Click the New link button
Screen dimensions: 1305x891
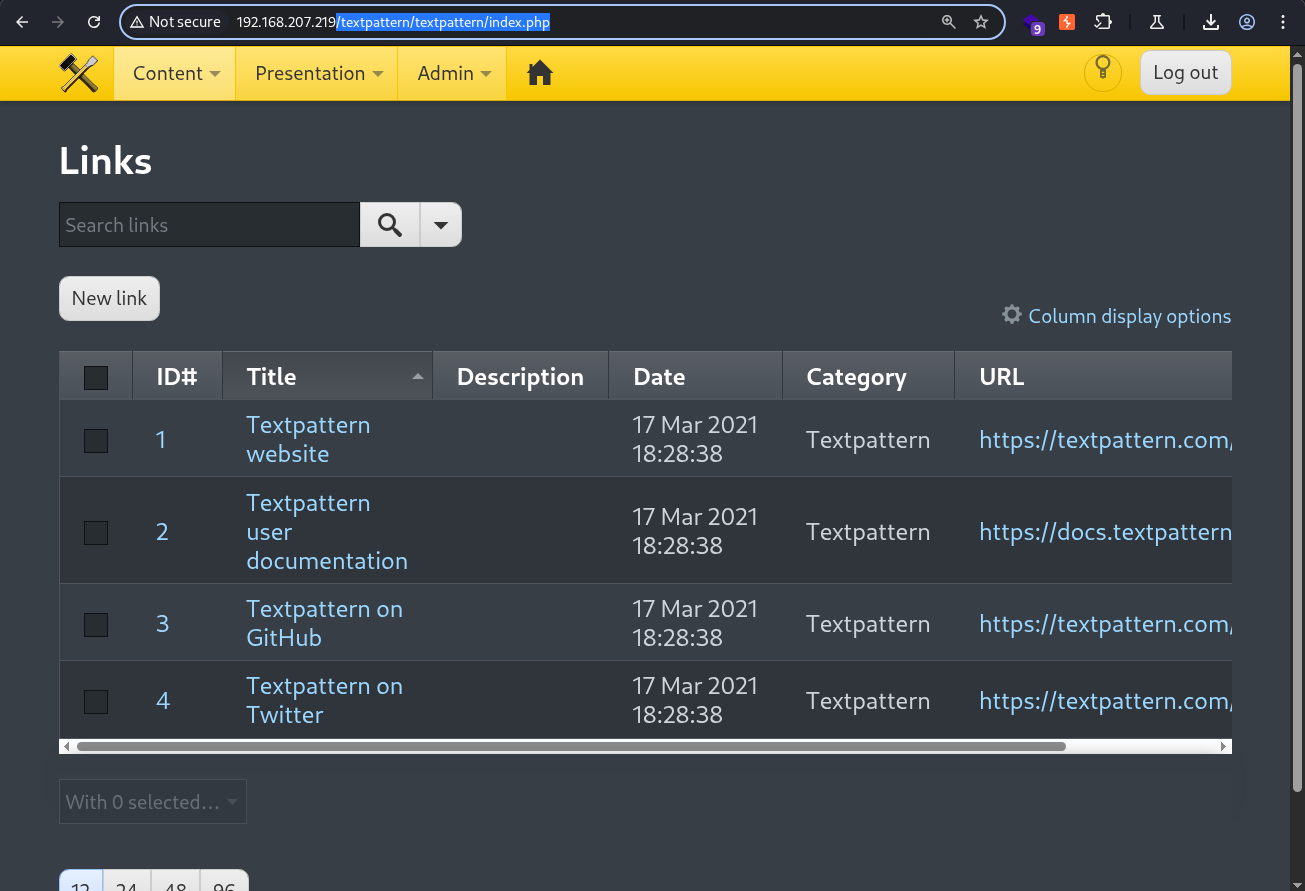pos(109,298)
